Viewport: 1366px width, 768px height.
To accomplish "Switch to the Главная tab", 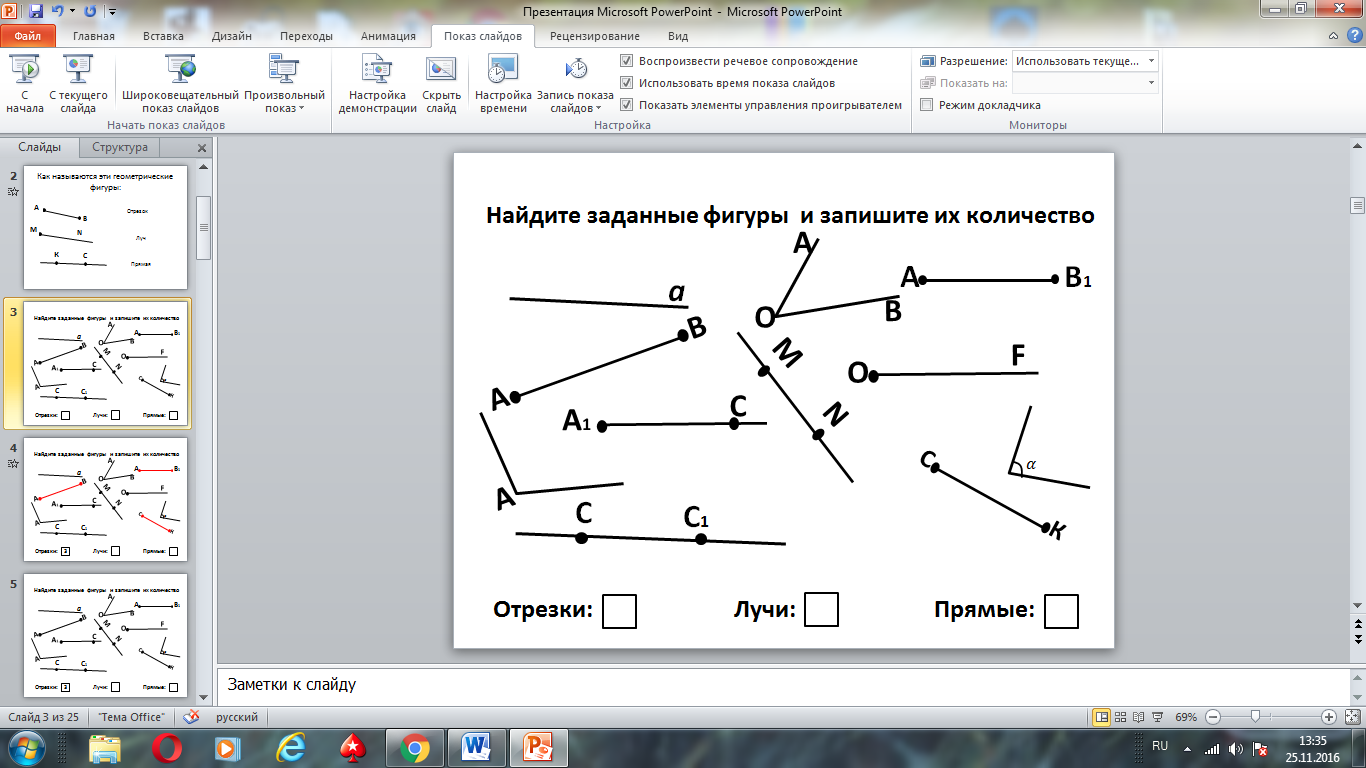I will (93, 36).
